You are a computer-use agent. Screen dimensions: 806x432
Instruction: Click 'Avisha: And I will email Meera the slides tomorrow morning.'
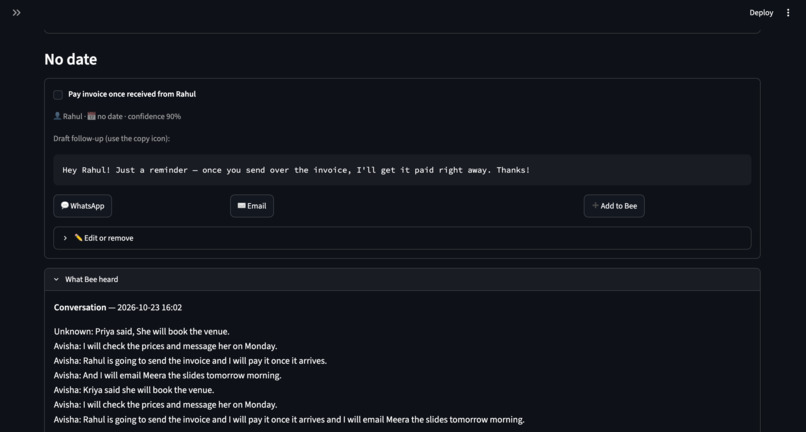click(168, 375)
